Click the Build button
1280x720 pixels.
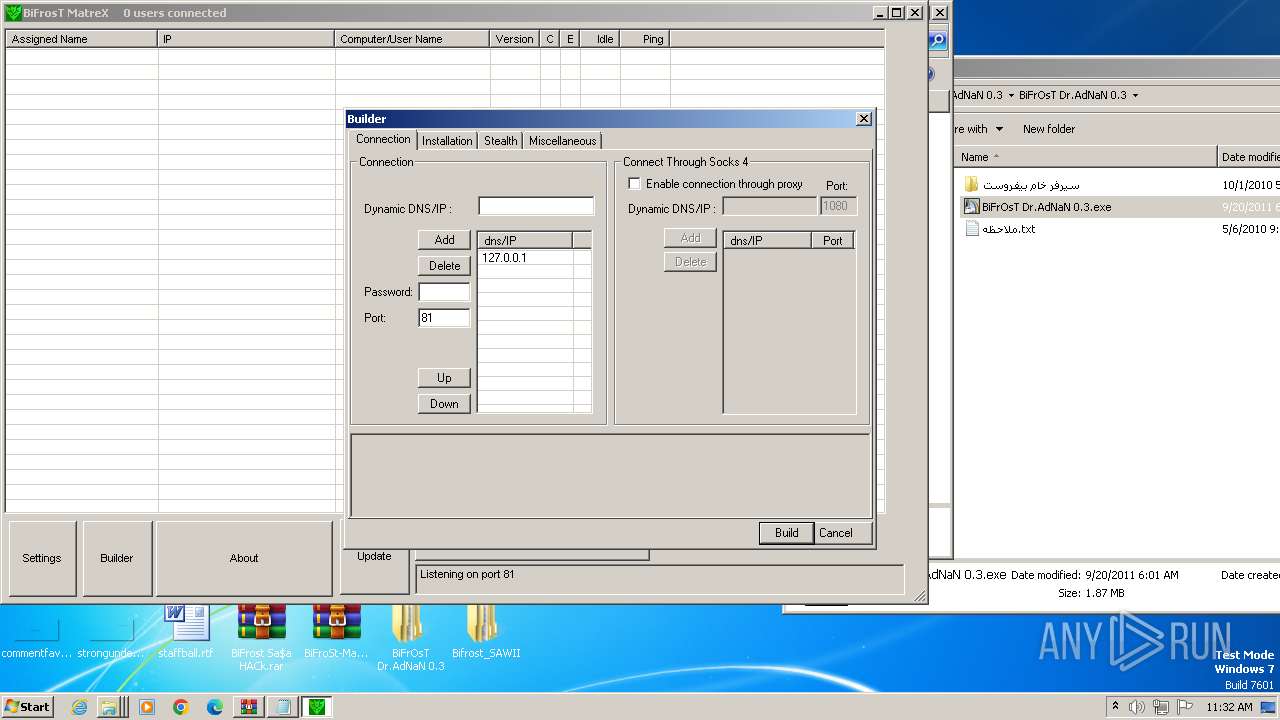coord(787,533)
